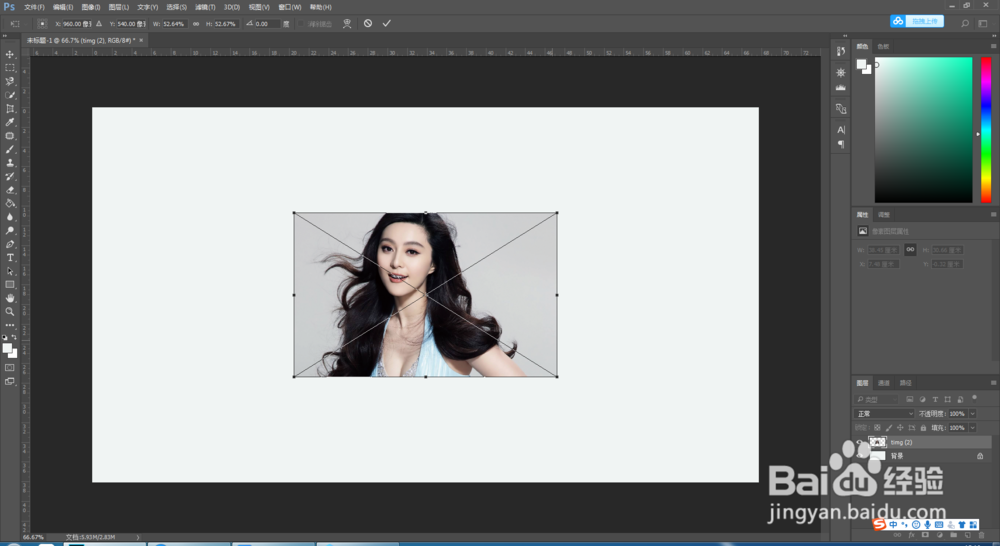Open the Edit Toolbar ellipsis menu

10,325
